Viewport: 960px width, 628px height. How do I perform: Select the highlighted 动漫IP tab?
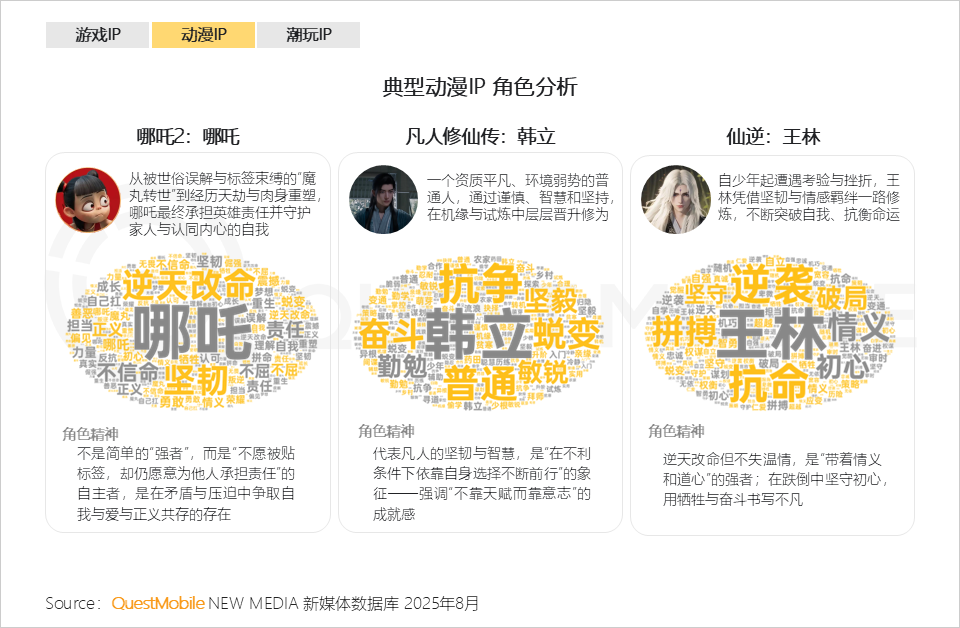point(203,35)
